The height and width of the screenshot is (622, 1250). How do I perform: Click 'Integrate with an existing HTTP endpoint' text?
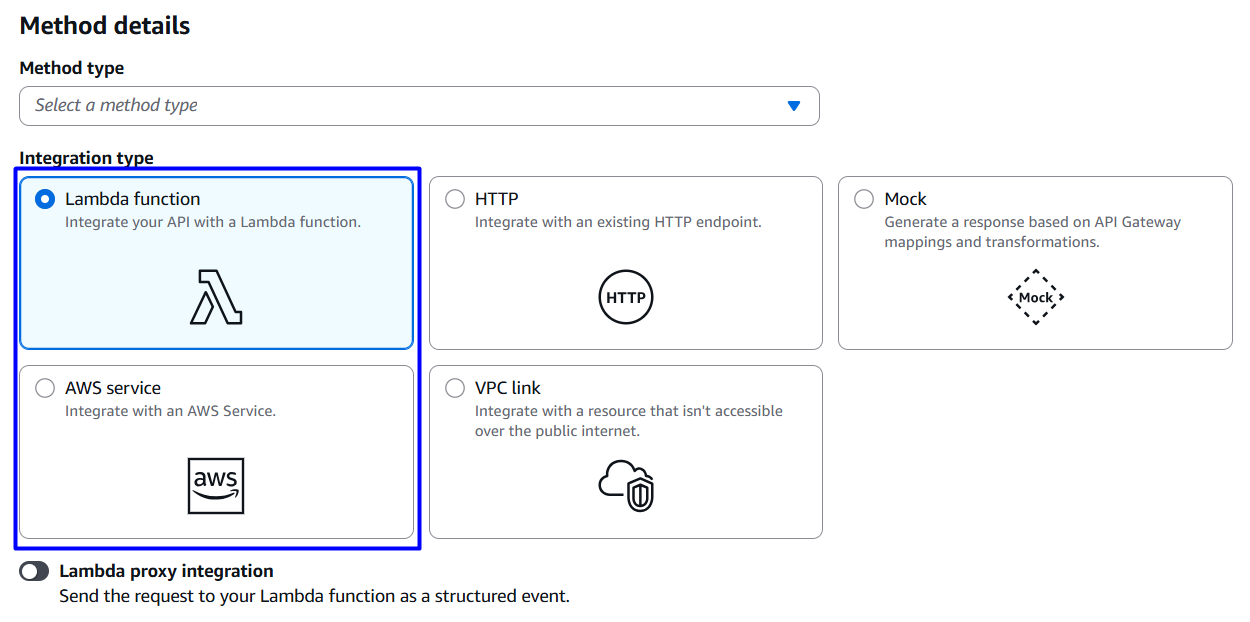point(618,222)
